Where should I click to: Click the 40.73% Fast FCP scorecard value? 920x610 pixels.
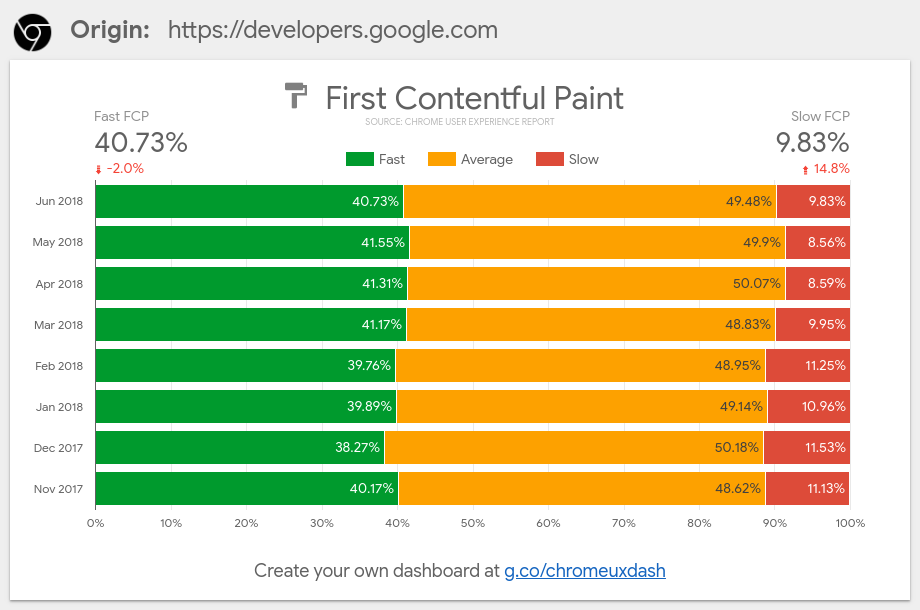(x=141, y=143)
